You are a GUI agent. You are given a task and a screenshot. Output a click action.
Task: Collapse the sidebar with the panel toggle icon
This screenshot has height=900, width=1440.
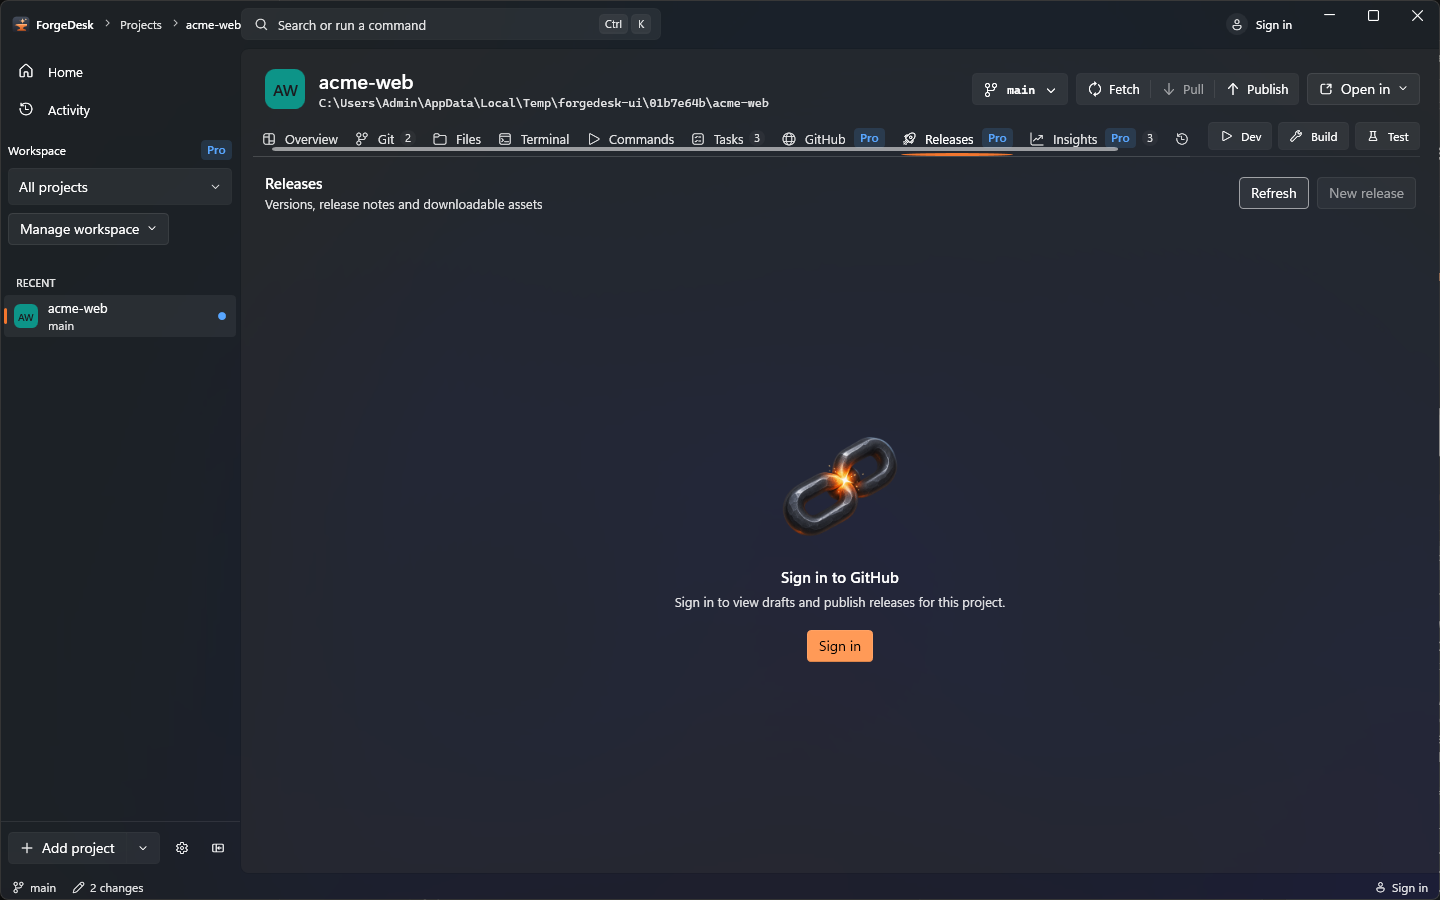coord(218,848)
